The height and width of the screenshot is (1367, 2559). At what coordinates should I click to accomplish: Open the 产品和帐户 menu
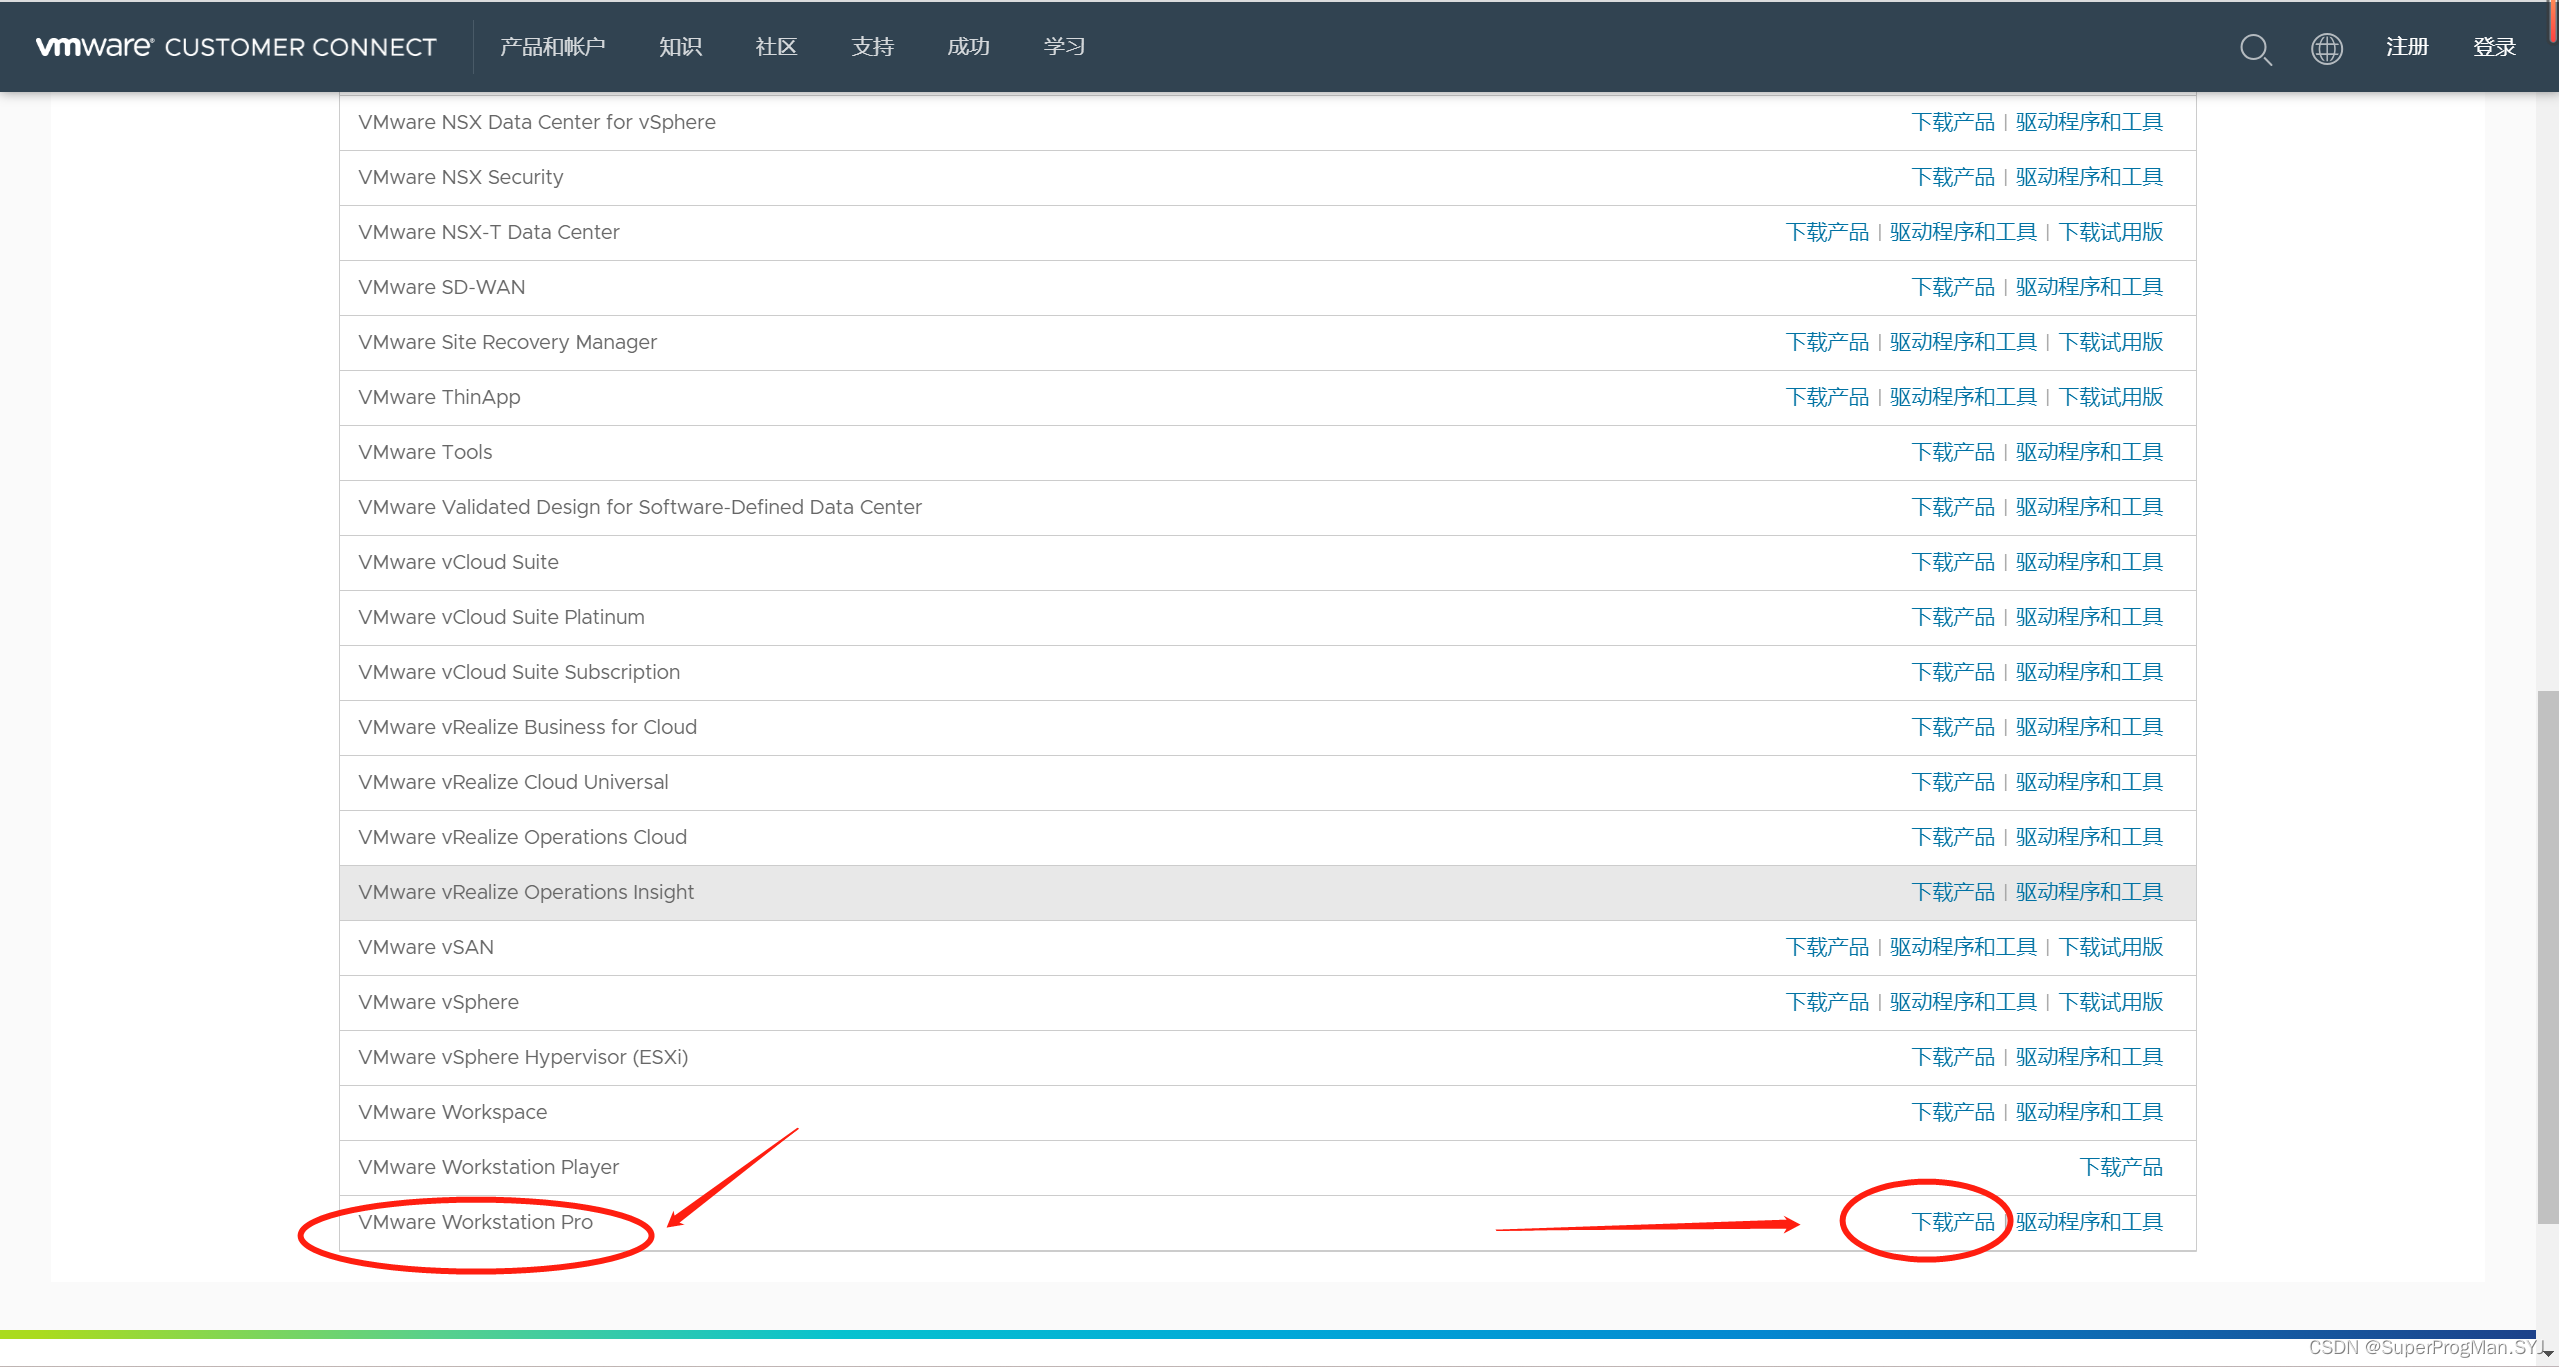tap(552, 47)
